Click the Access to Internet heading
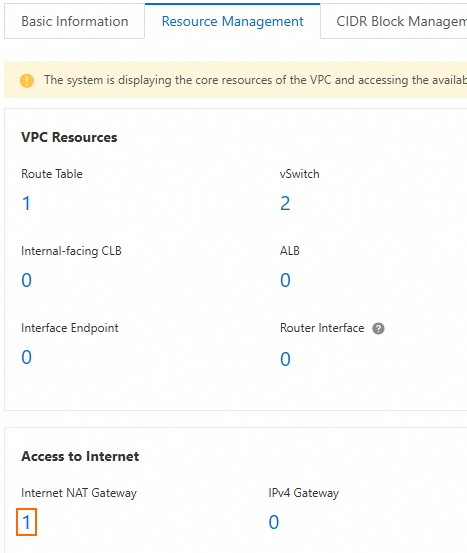 click(x=80, y=456)
